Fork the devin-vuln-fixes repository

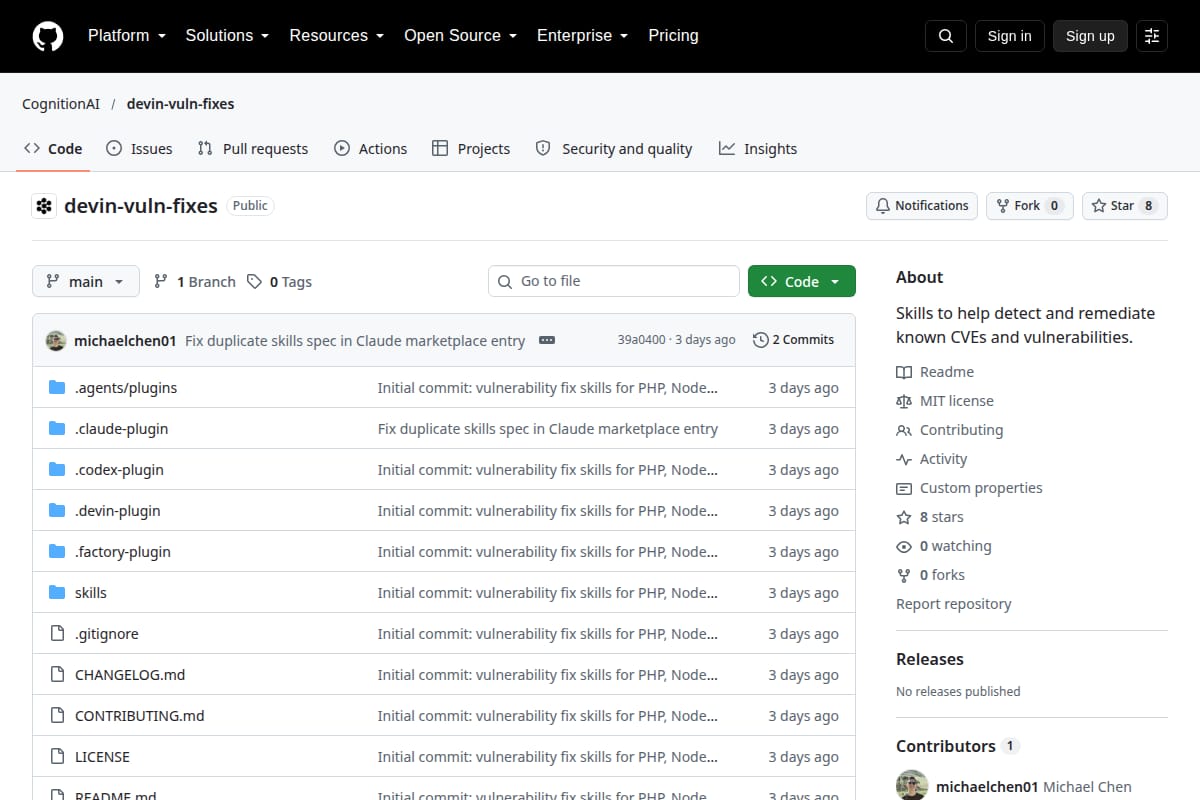tap(1030, 206)
